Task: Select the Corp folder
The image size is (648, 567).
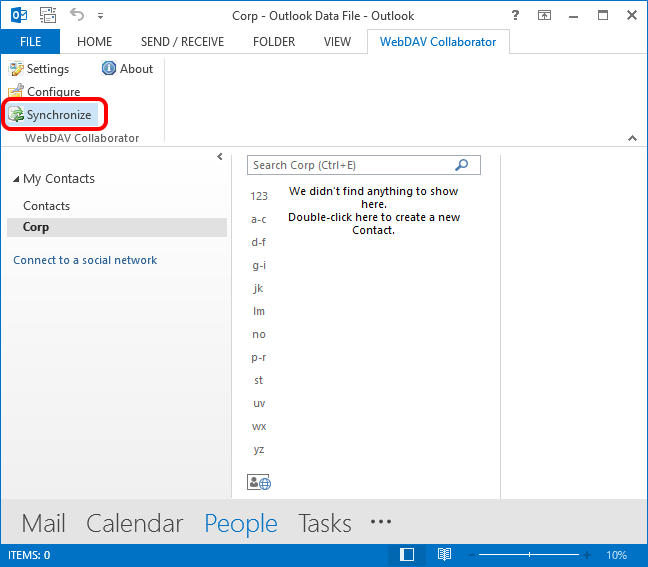Action: pos(117,227)
